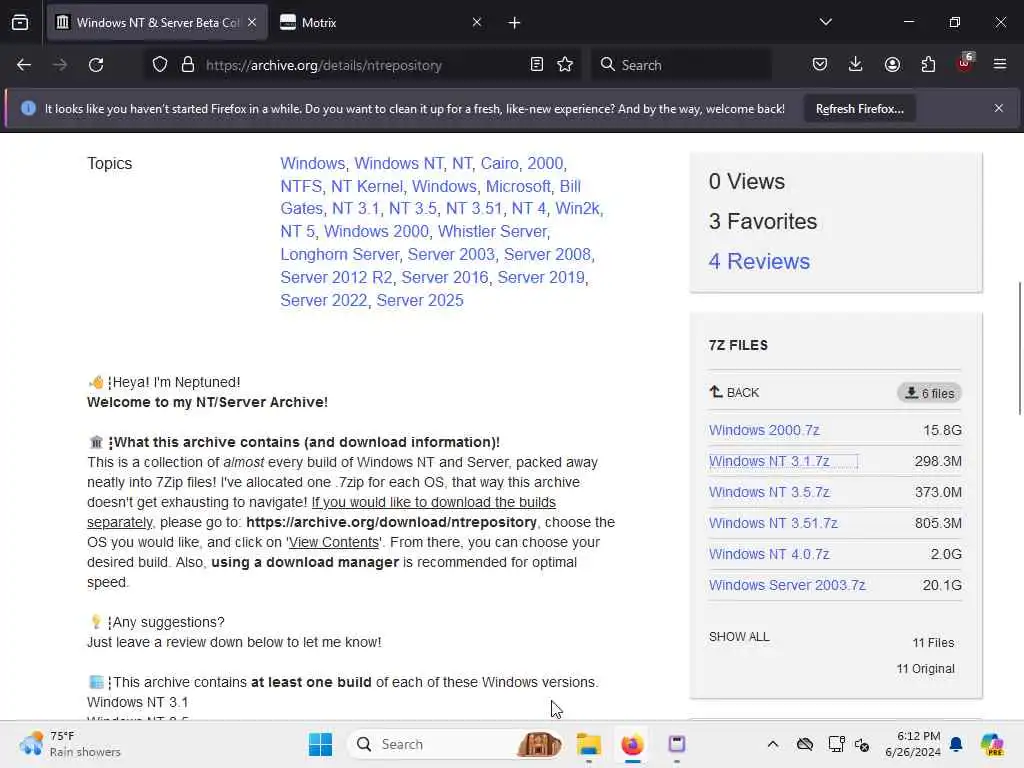
Task: Open the notification bell icon
Action: pyautogui.click(x=956, y=744)
